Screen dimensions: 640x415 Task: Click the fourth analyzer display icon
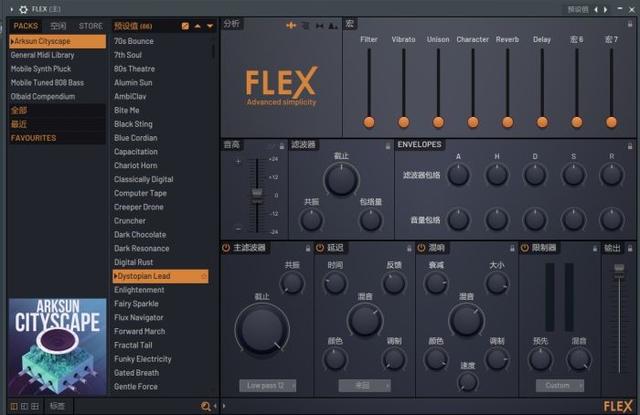point(333,26)
